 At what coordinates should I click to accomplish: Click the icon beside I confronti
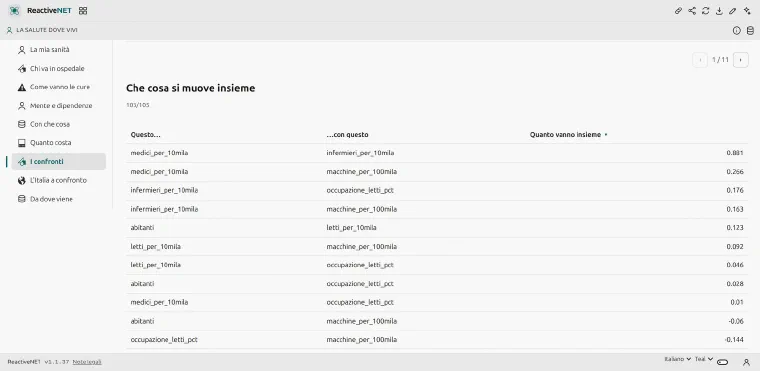[x=21, y=161]
